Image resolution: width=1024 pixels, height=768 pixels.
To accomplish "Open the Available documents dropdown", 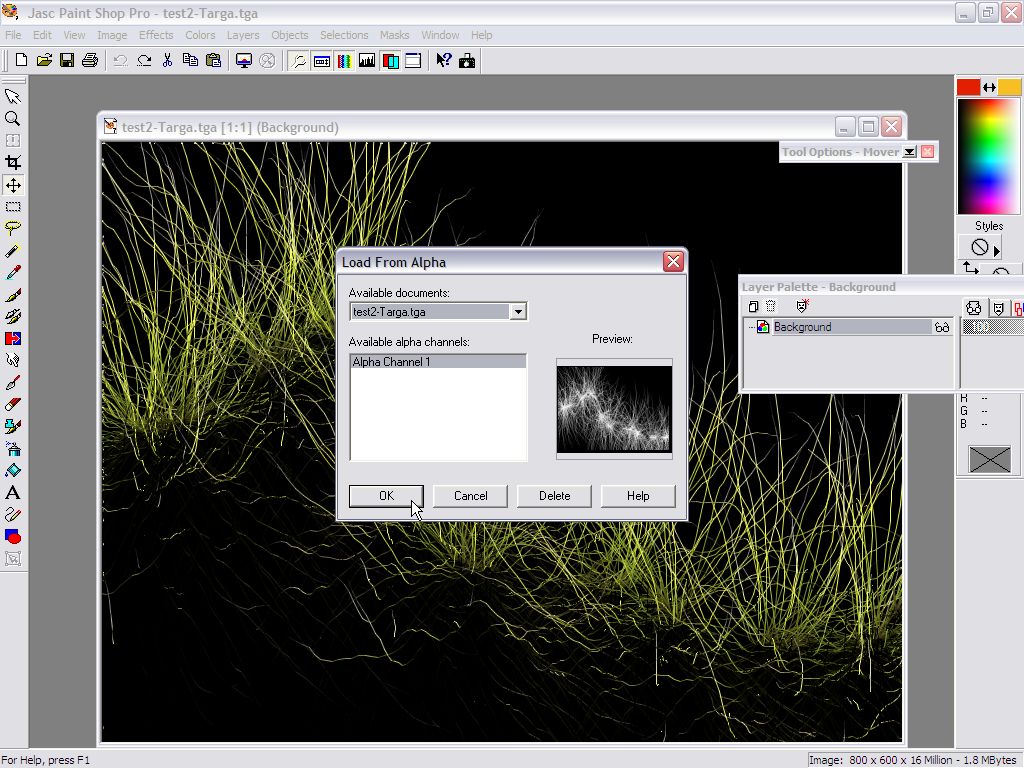I will [518, 312].
